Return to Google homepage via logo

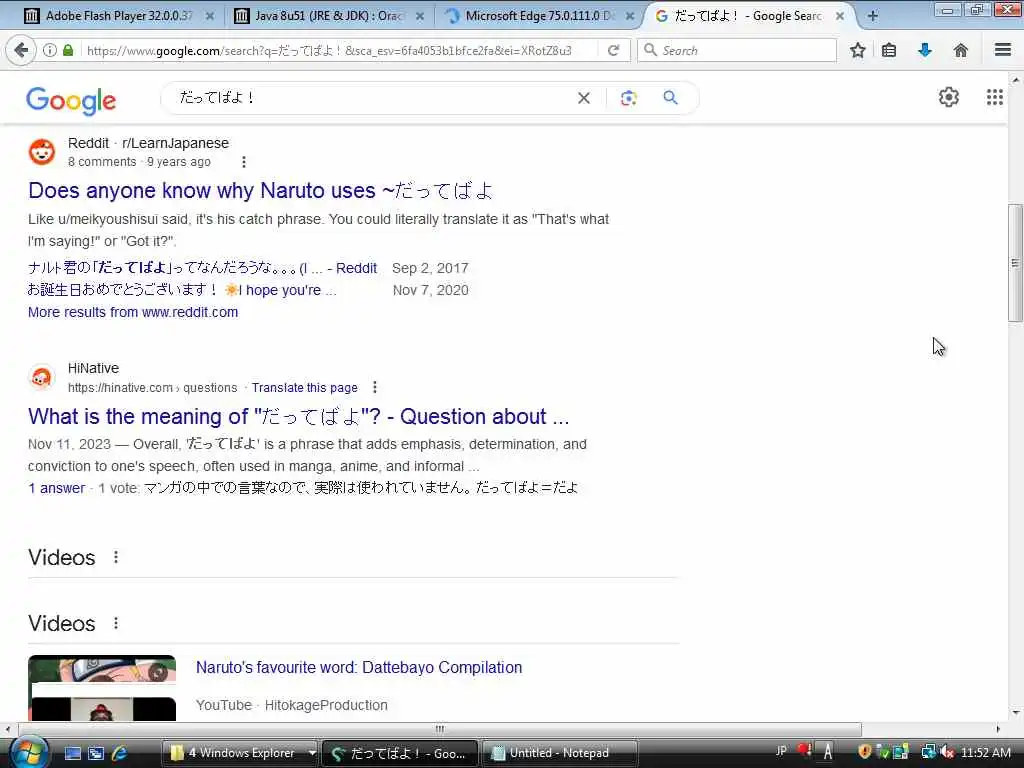[71, 101]
